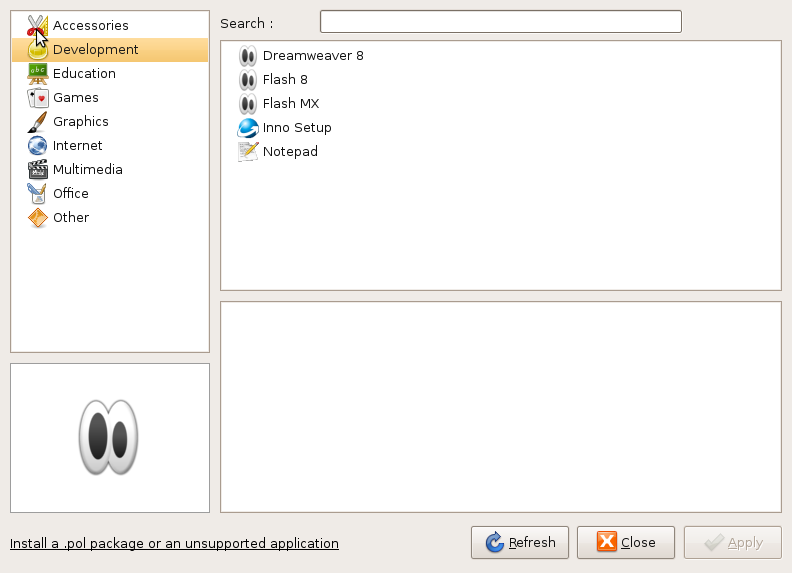Select Notepad in the application list
792x573 pixels.
(290, 152)
